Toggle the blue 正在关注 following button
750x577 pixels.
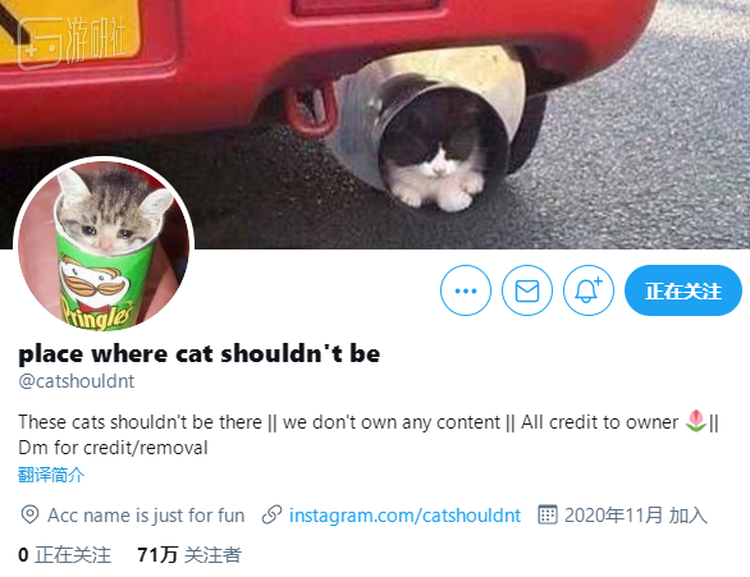click(x=683, y=290)
